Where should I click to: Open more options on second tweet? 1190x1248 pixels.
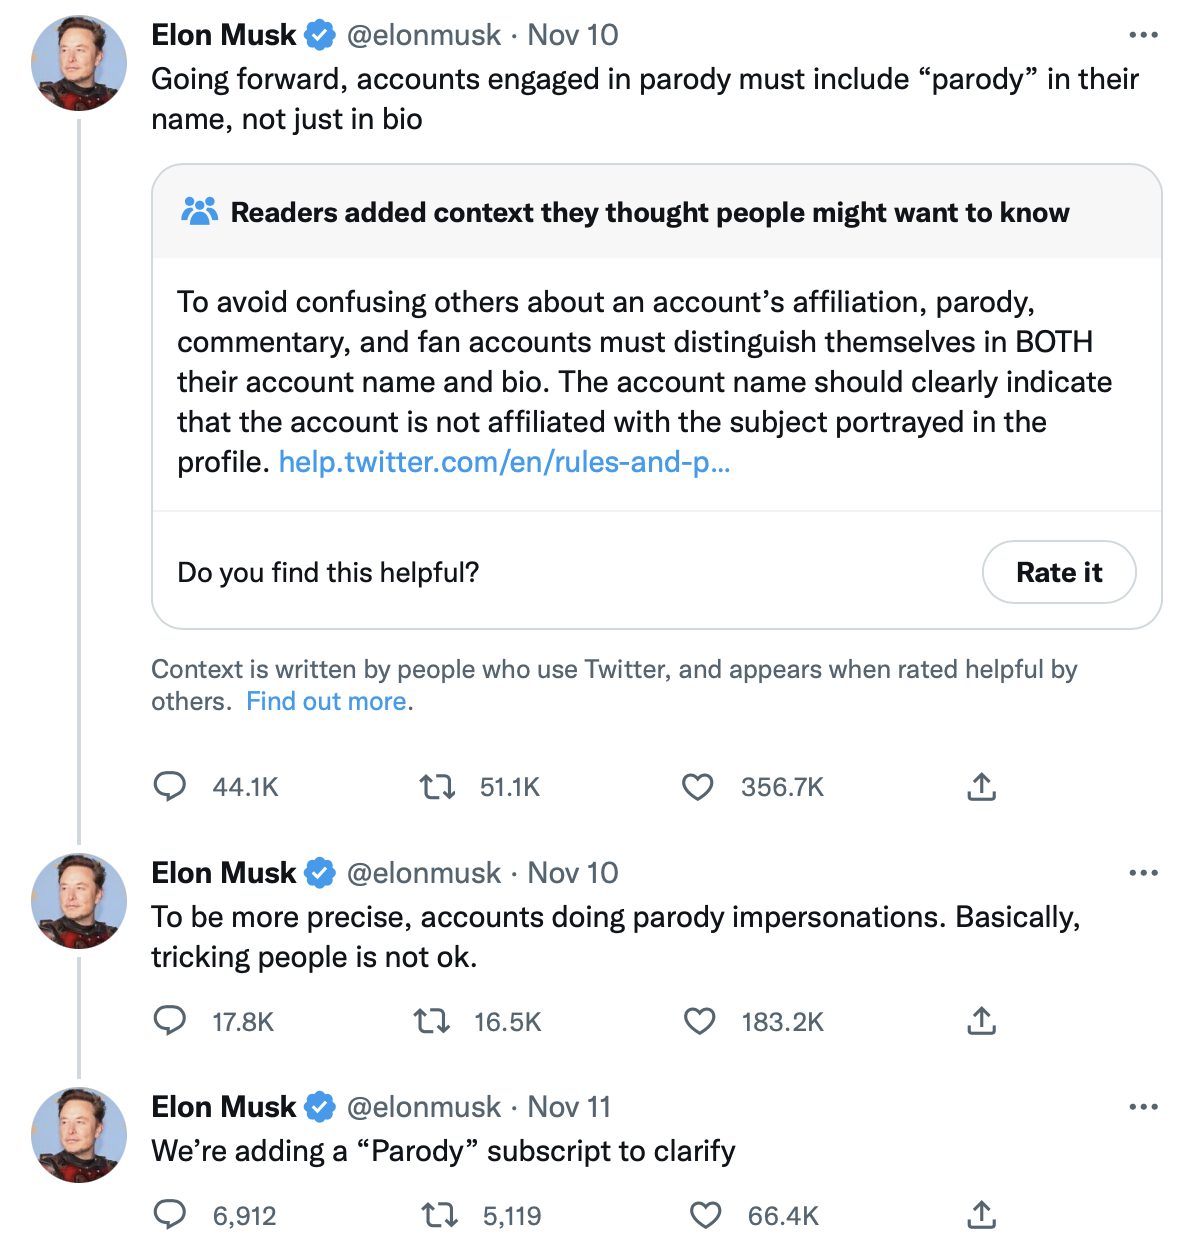(1143, 873)
